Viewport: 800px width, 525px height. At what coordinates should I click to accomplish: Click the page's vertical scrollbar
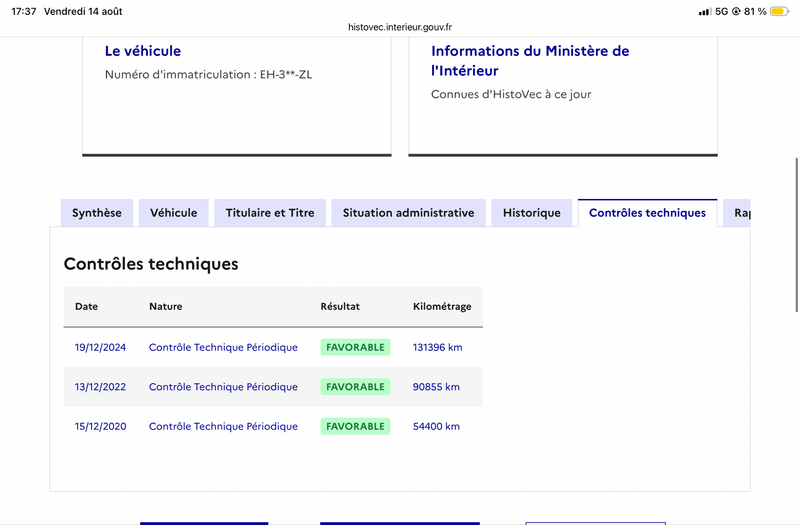(797, 235)
